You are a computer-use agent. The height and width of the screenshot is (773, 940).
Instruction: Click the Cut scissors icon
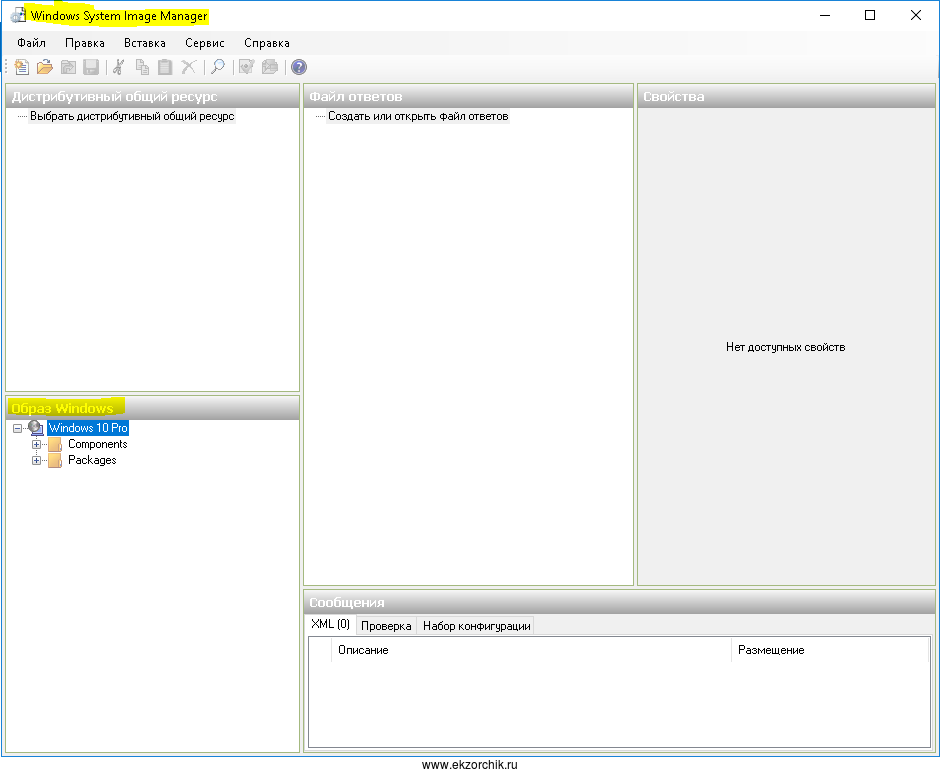(119, 67)
